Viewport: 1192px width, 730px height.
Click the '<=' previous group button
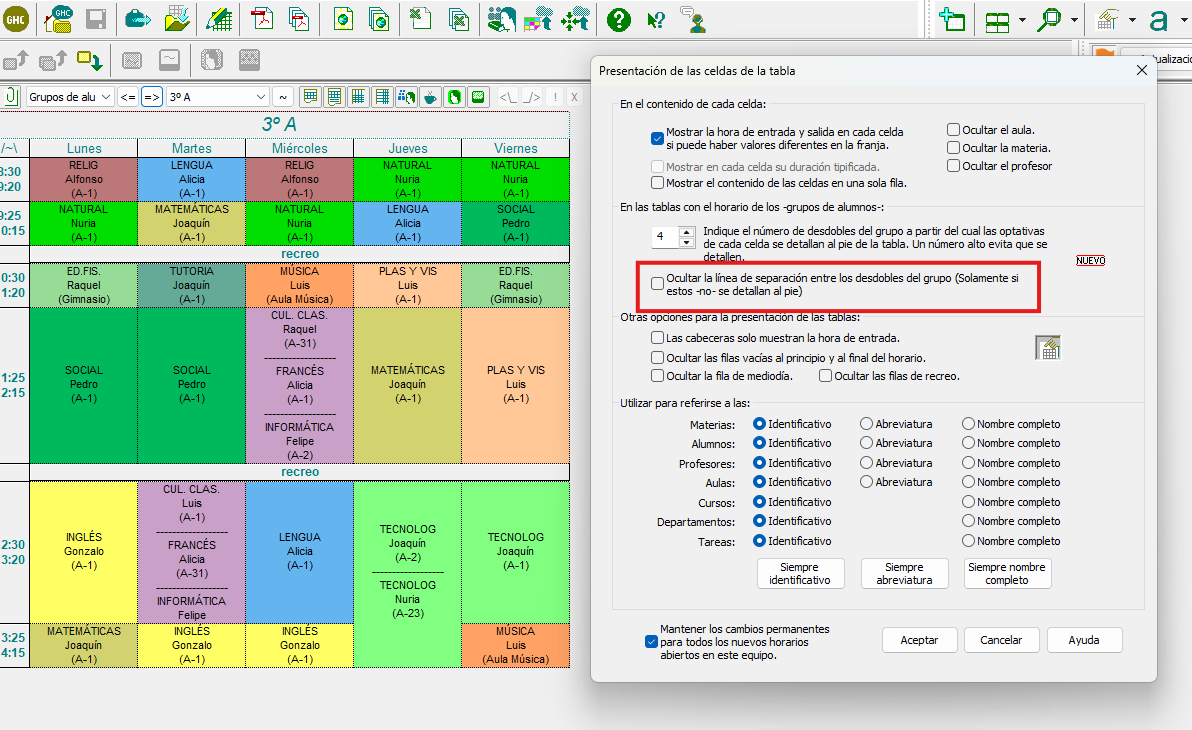pos(128,97)
